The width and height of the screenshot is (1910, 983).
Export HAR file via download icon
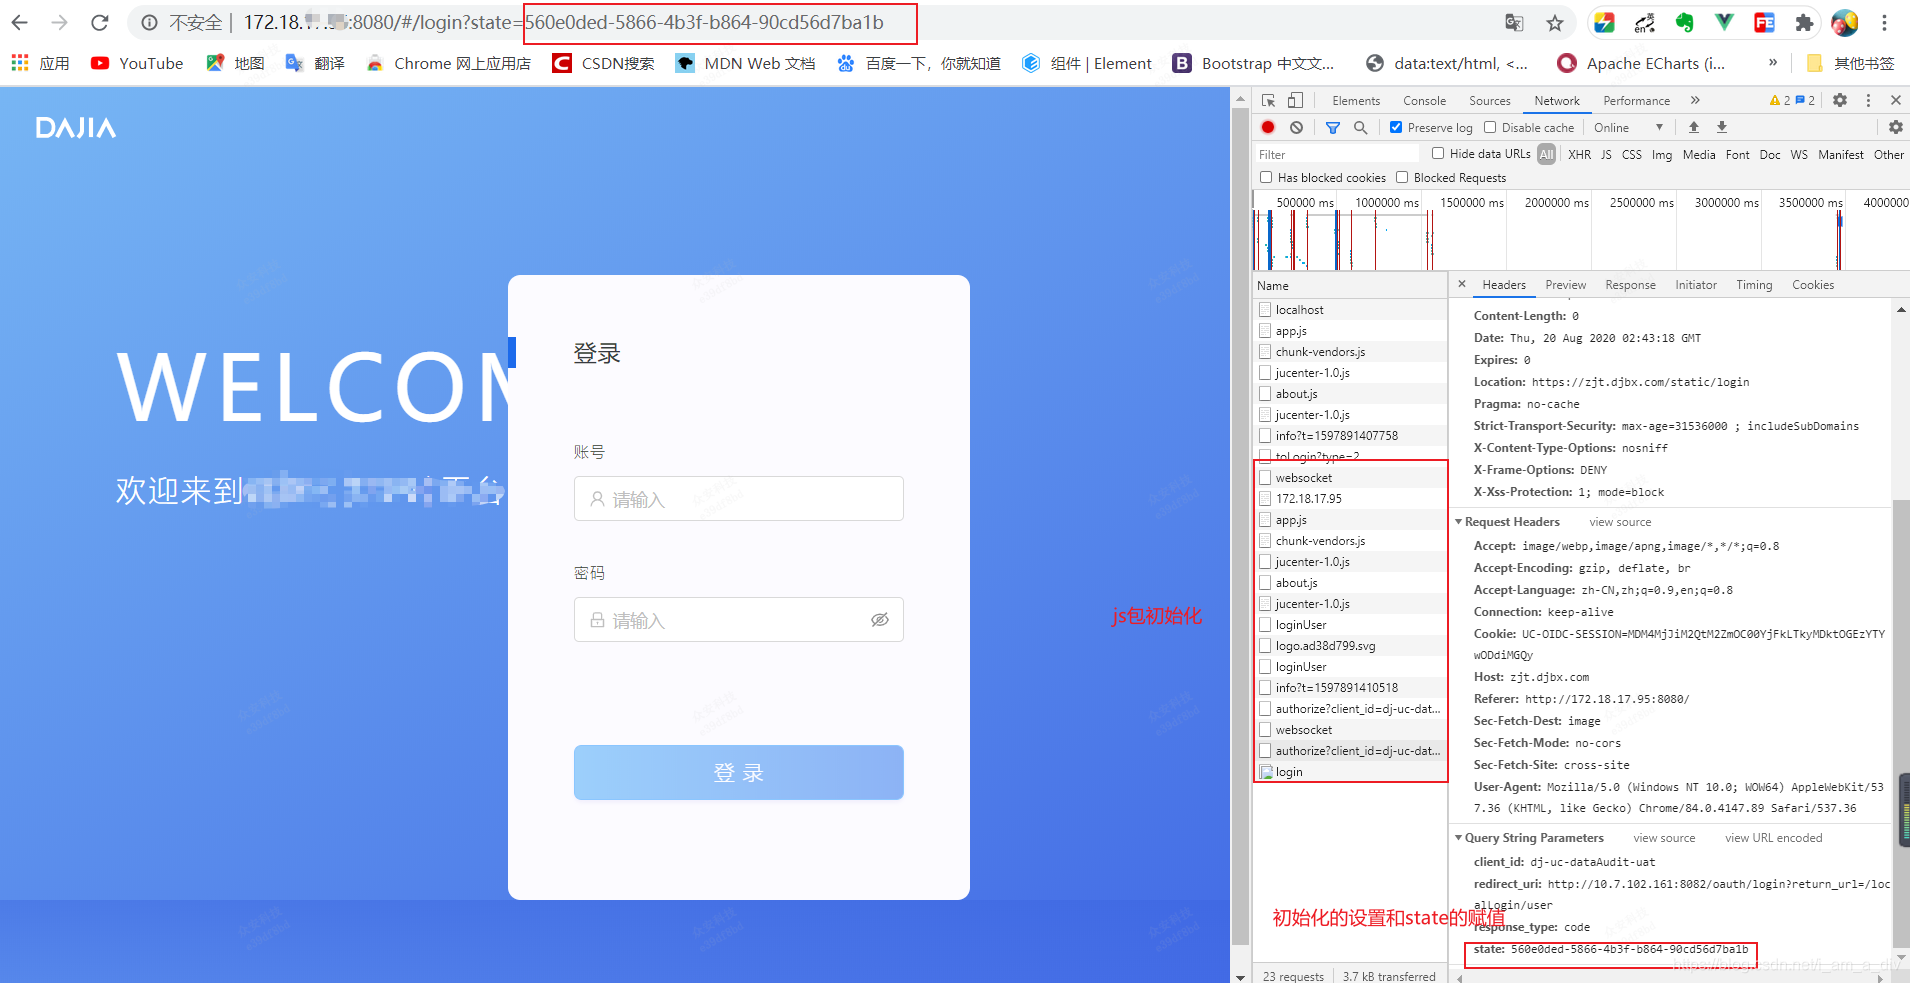(x=1722, y=127)
